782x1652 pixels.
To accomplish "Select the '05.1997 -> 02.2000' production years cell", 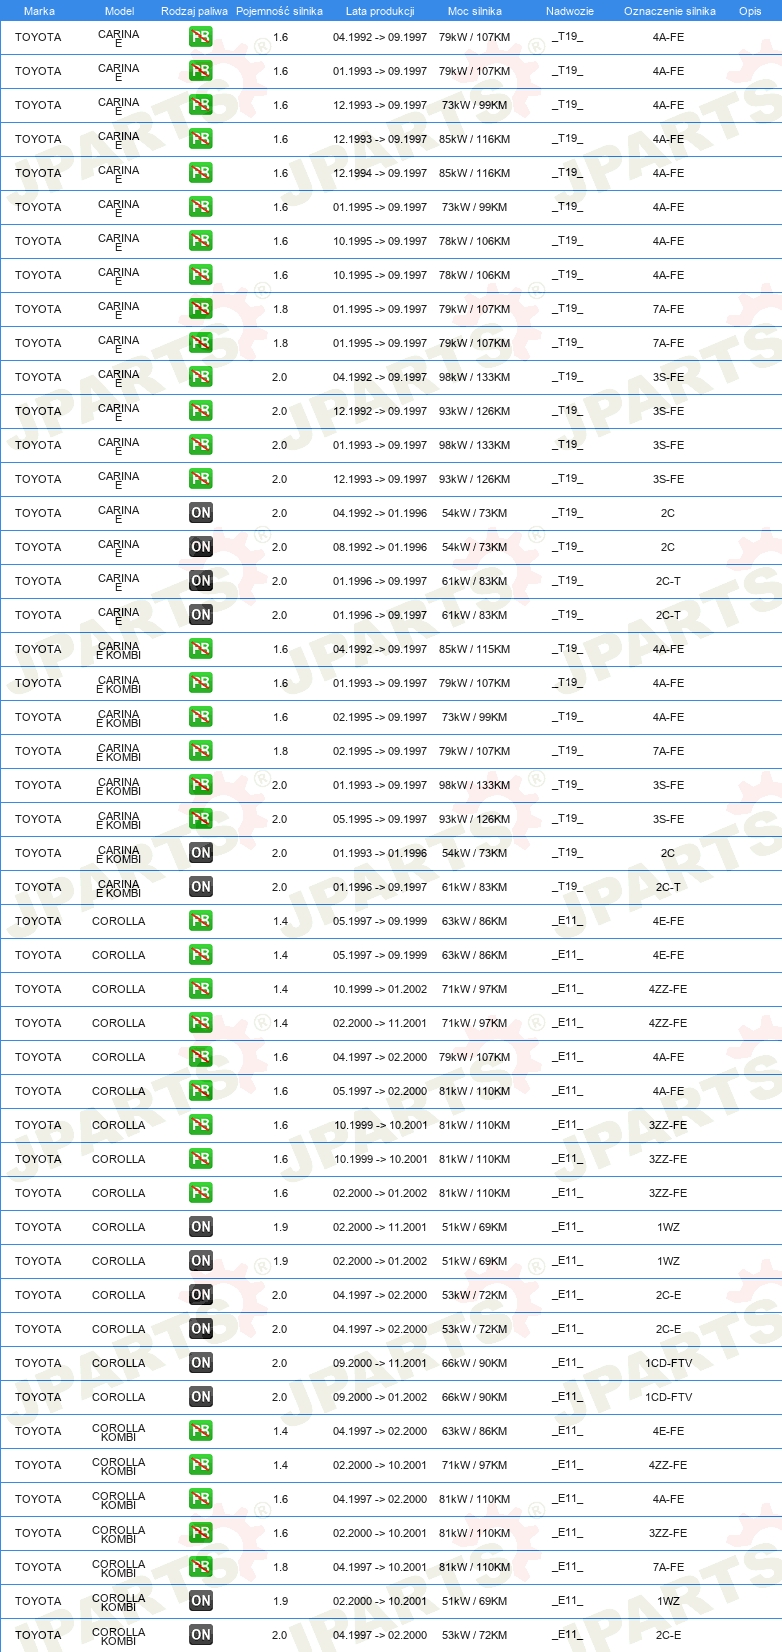I will coord(380,1091).
